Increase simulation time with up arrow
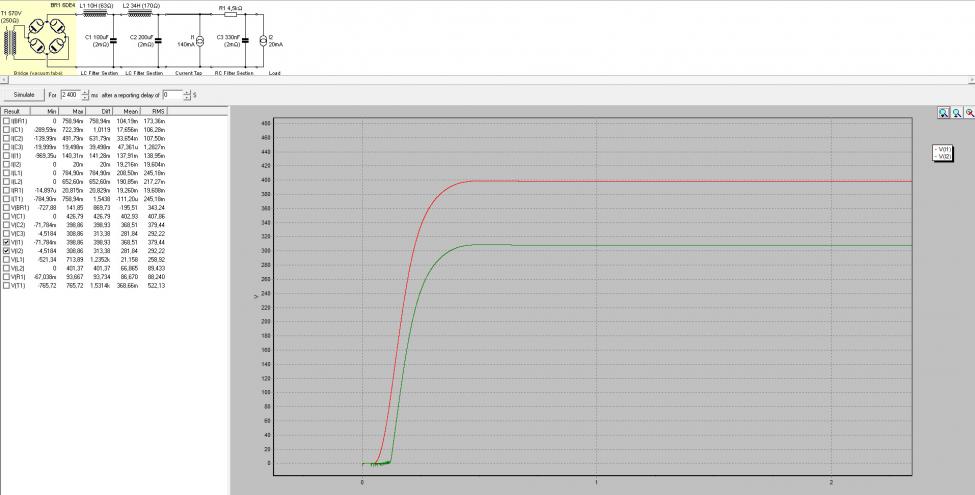This screenshot has width=975, height=495. click(x=85, y=92)
